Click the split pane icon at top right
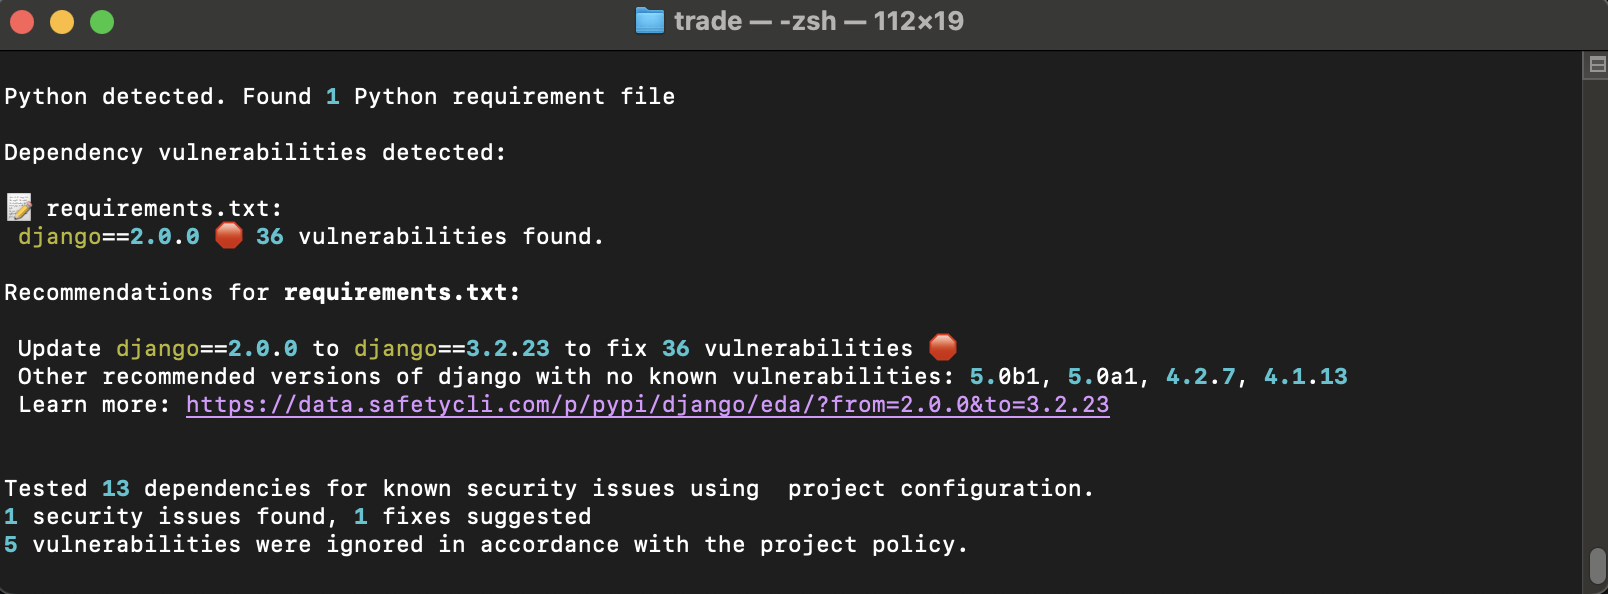Image resolution: width=1608 pixels, height=594 pixels. pos(1597,65)
